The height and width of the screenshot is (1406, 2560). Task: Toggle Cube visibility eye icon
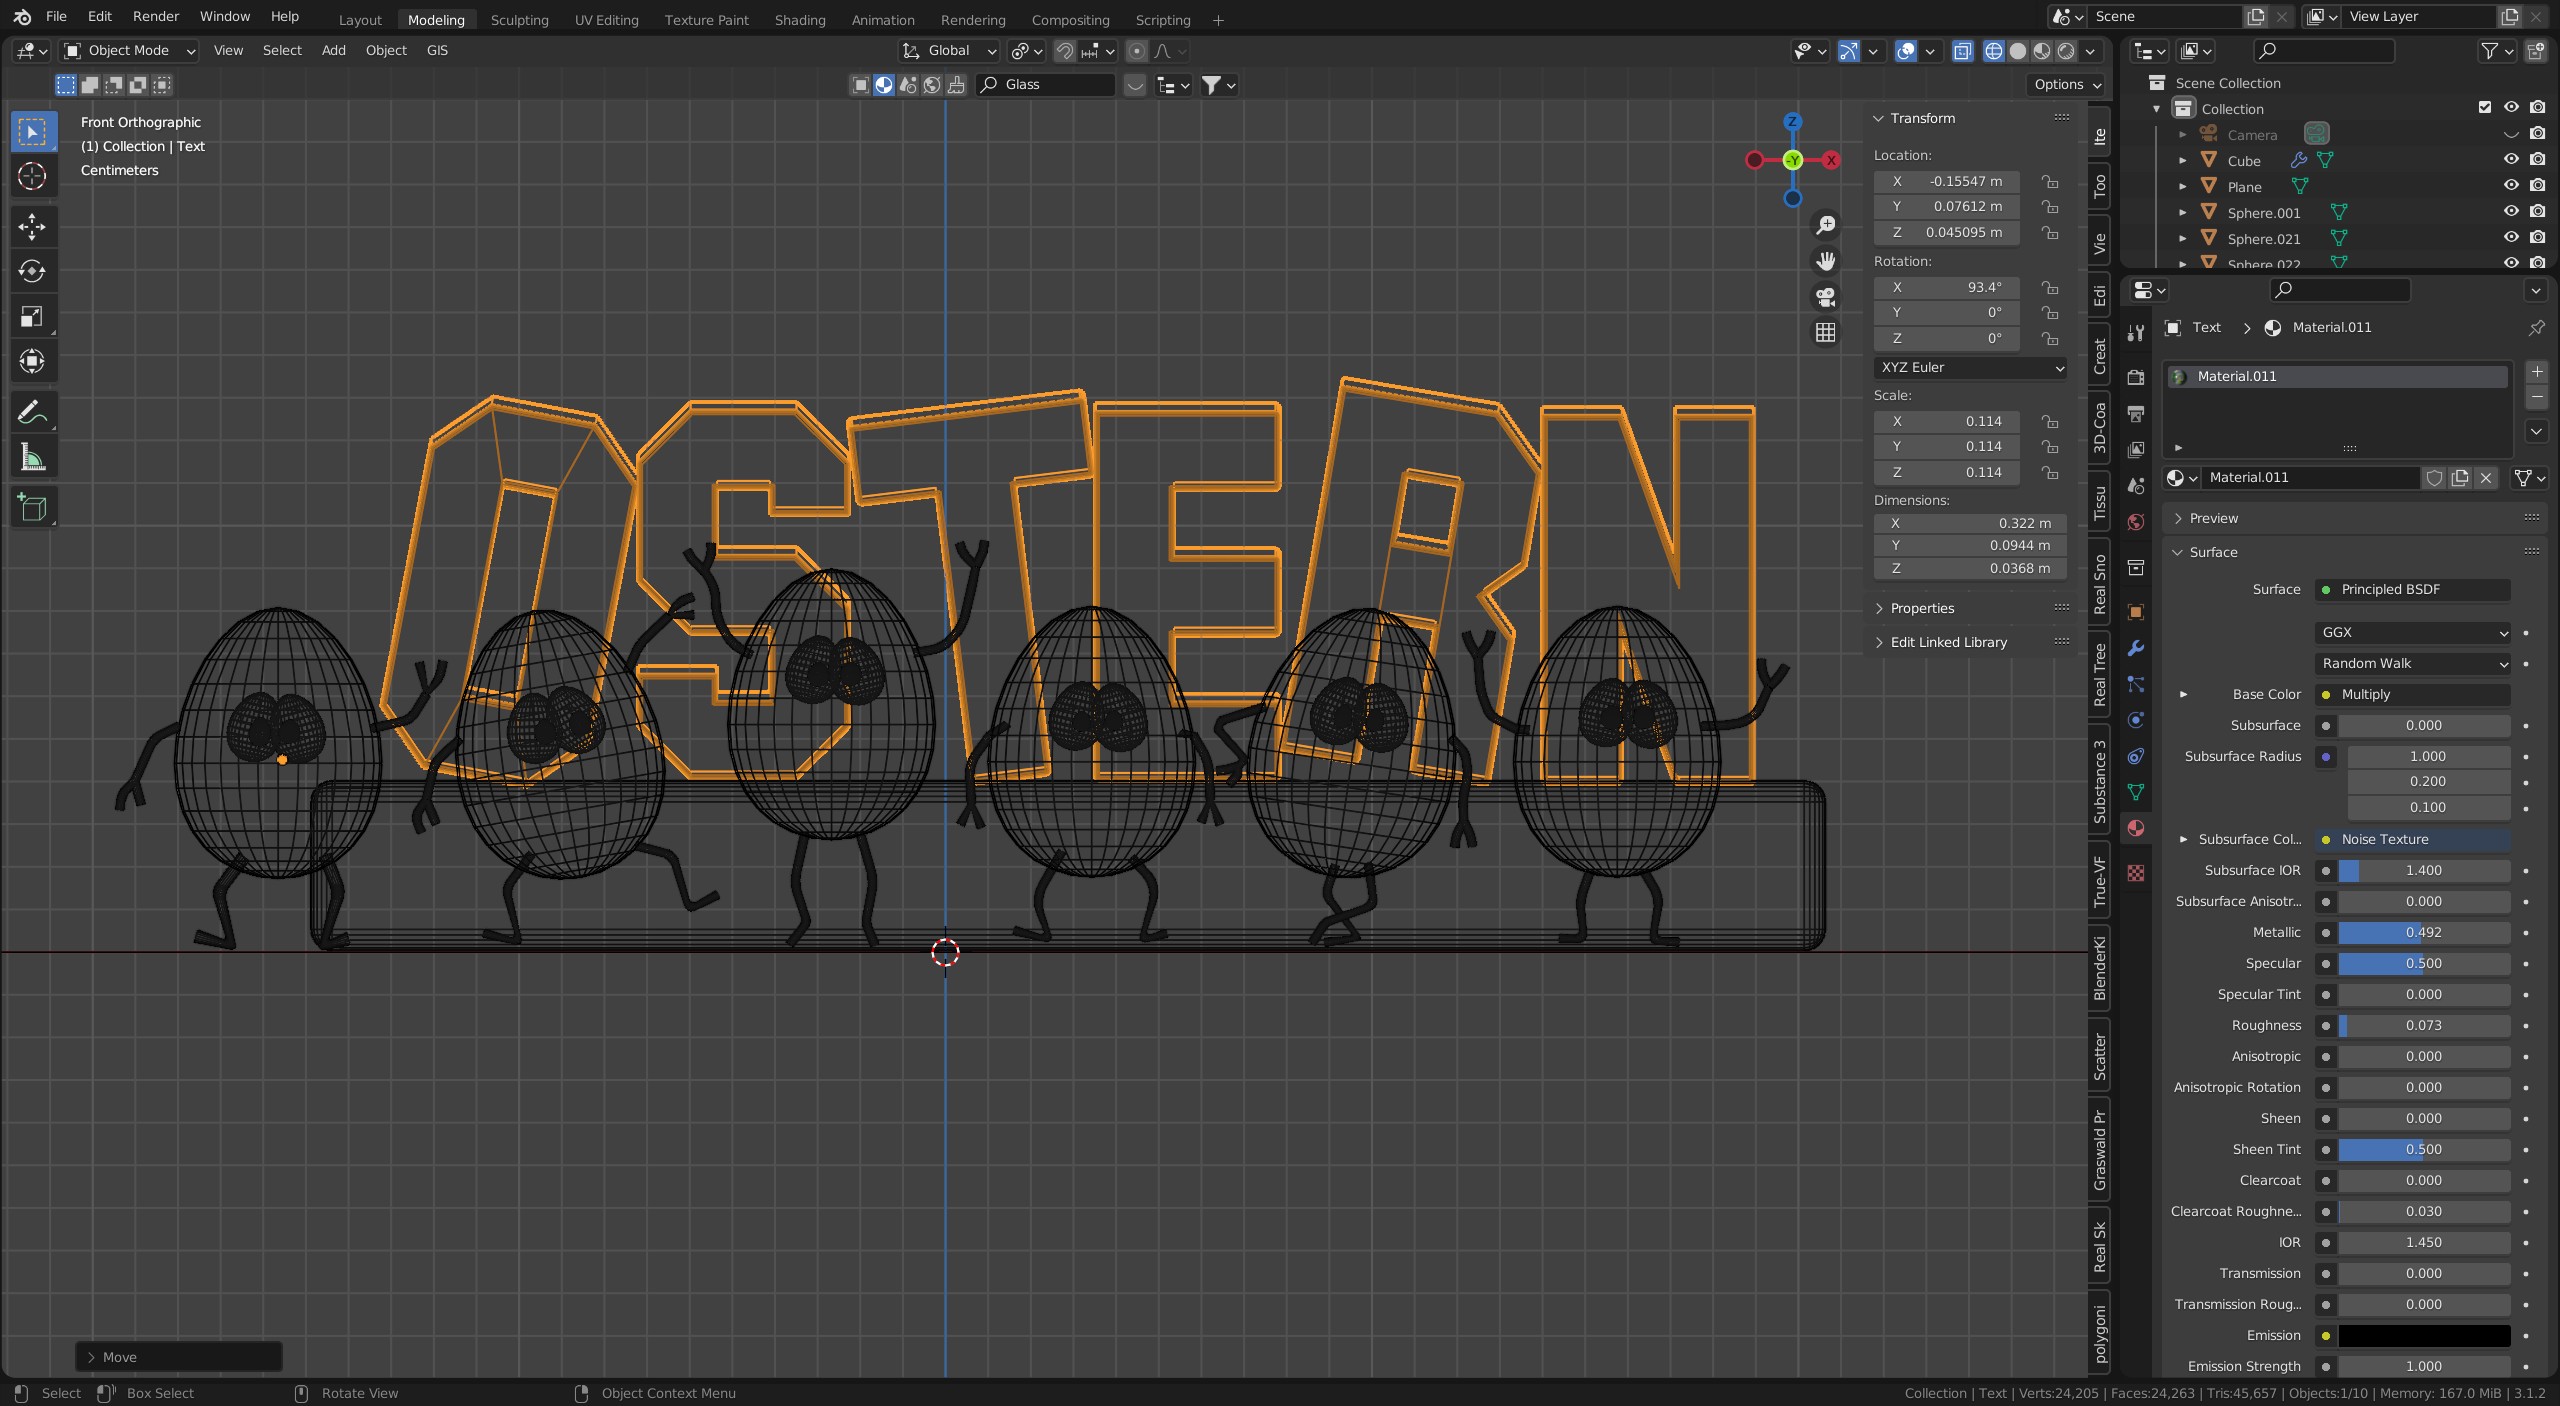click(x=2510, y=159)
